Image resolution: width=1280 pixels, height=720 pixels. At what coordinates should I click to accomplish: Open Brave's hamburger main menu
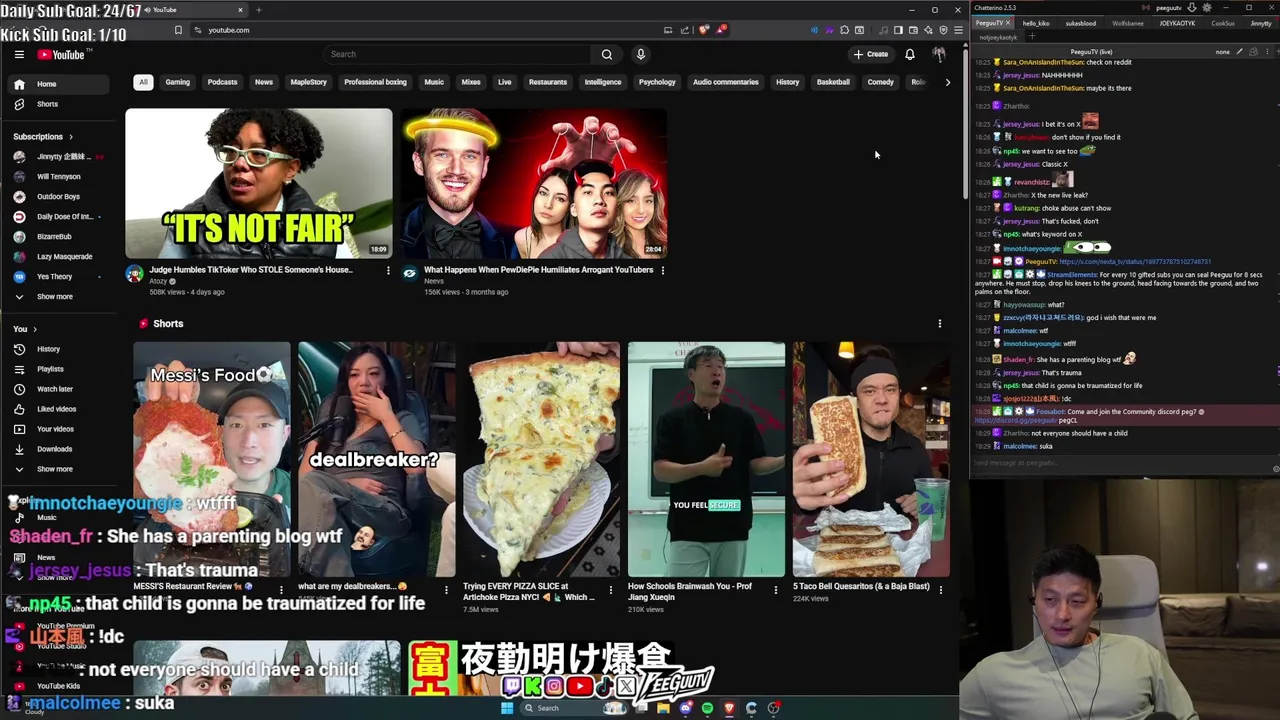[x=958, y=30]
